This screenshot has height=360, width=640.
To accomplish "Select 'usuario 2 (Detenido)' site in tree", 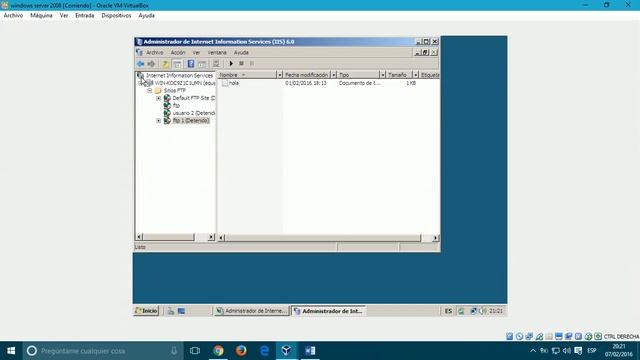I will (193, 113).
